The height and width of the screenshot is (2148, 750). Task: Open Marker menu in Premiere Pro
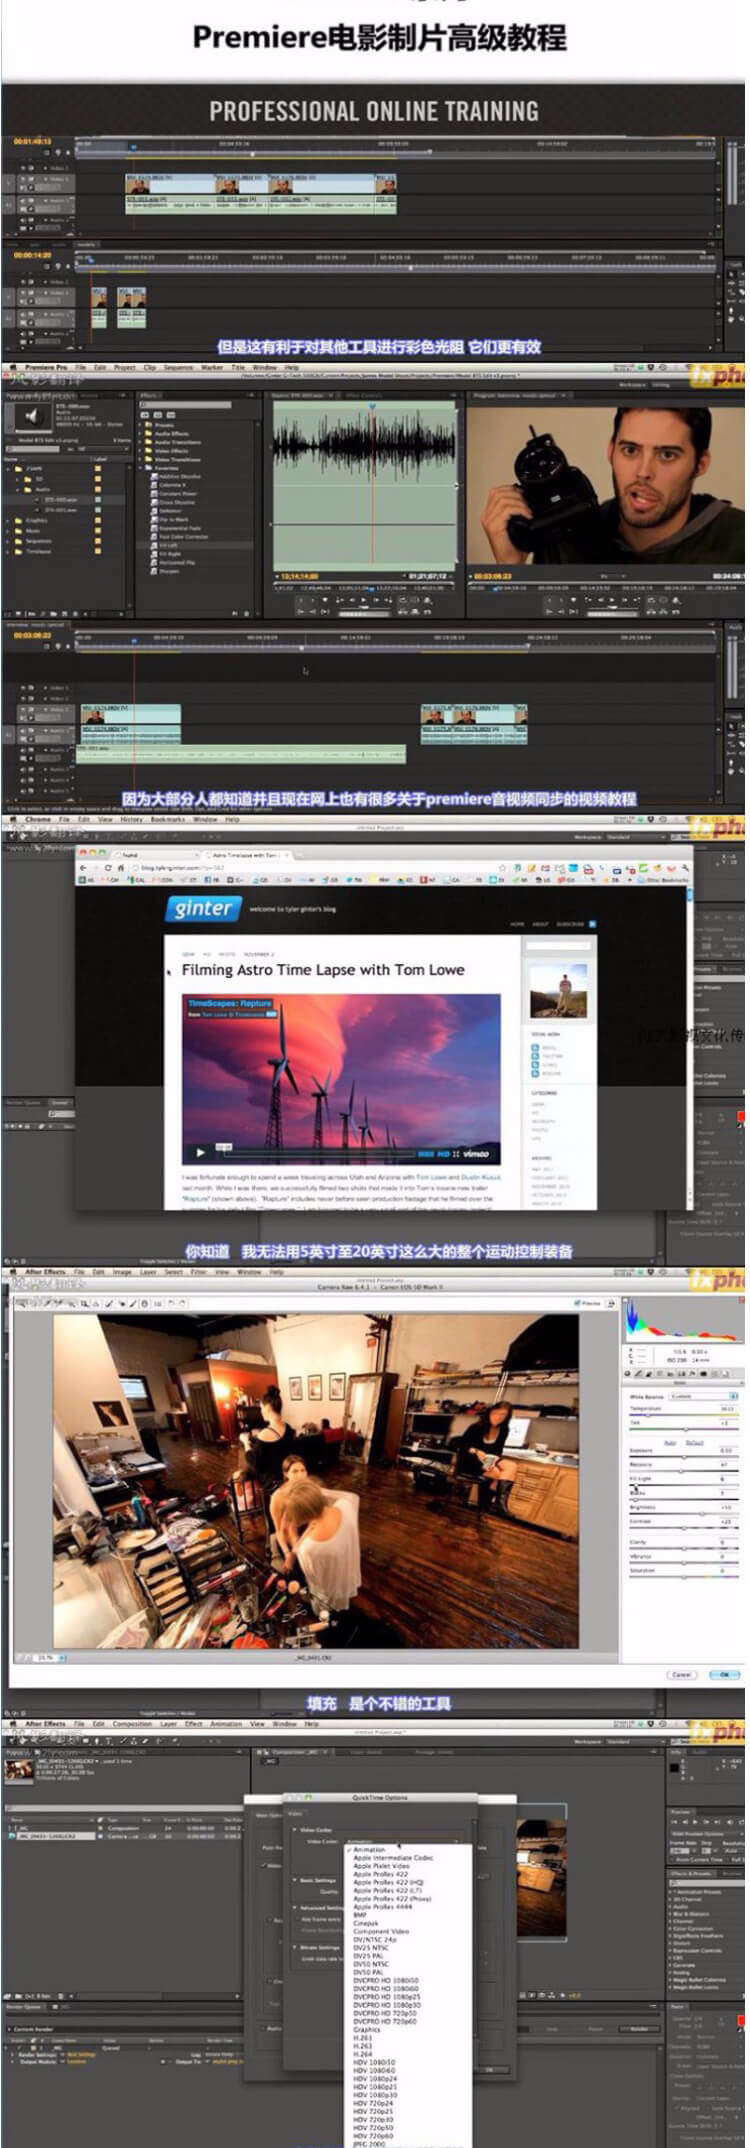[x=212, y=368]
